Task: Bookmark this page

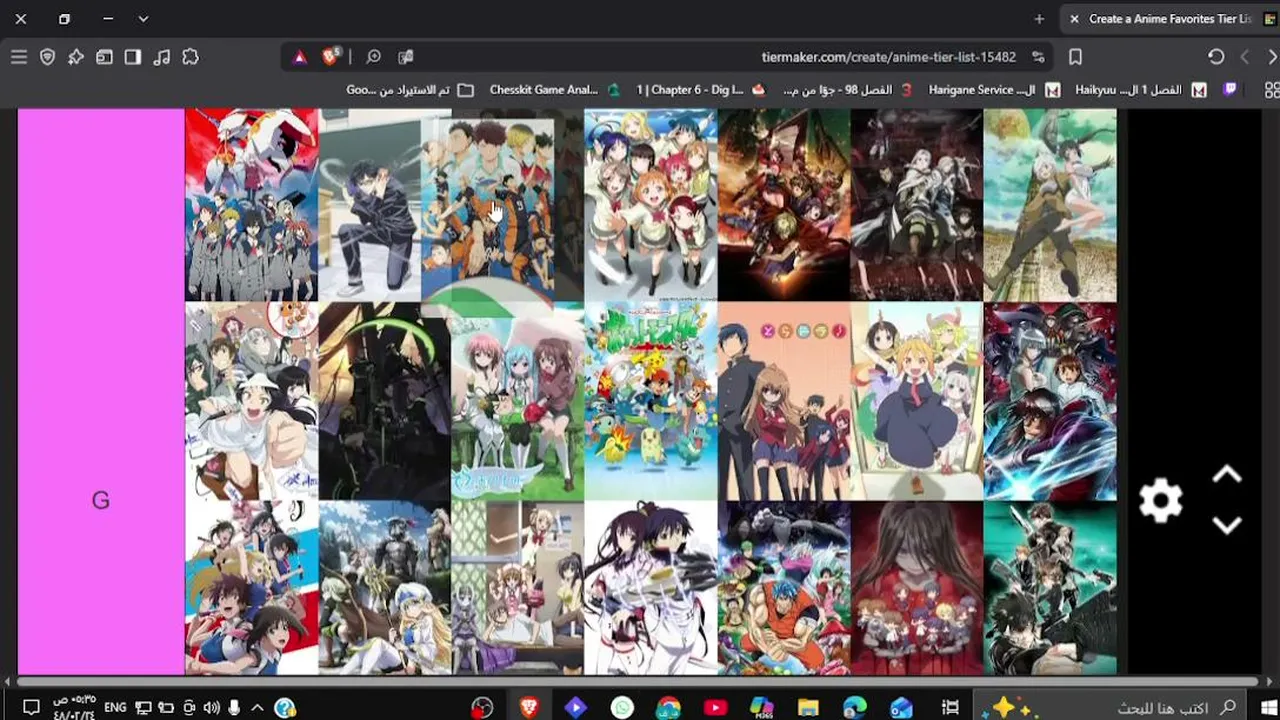Action: click(x=1075, y=57)
